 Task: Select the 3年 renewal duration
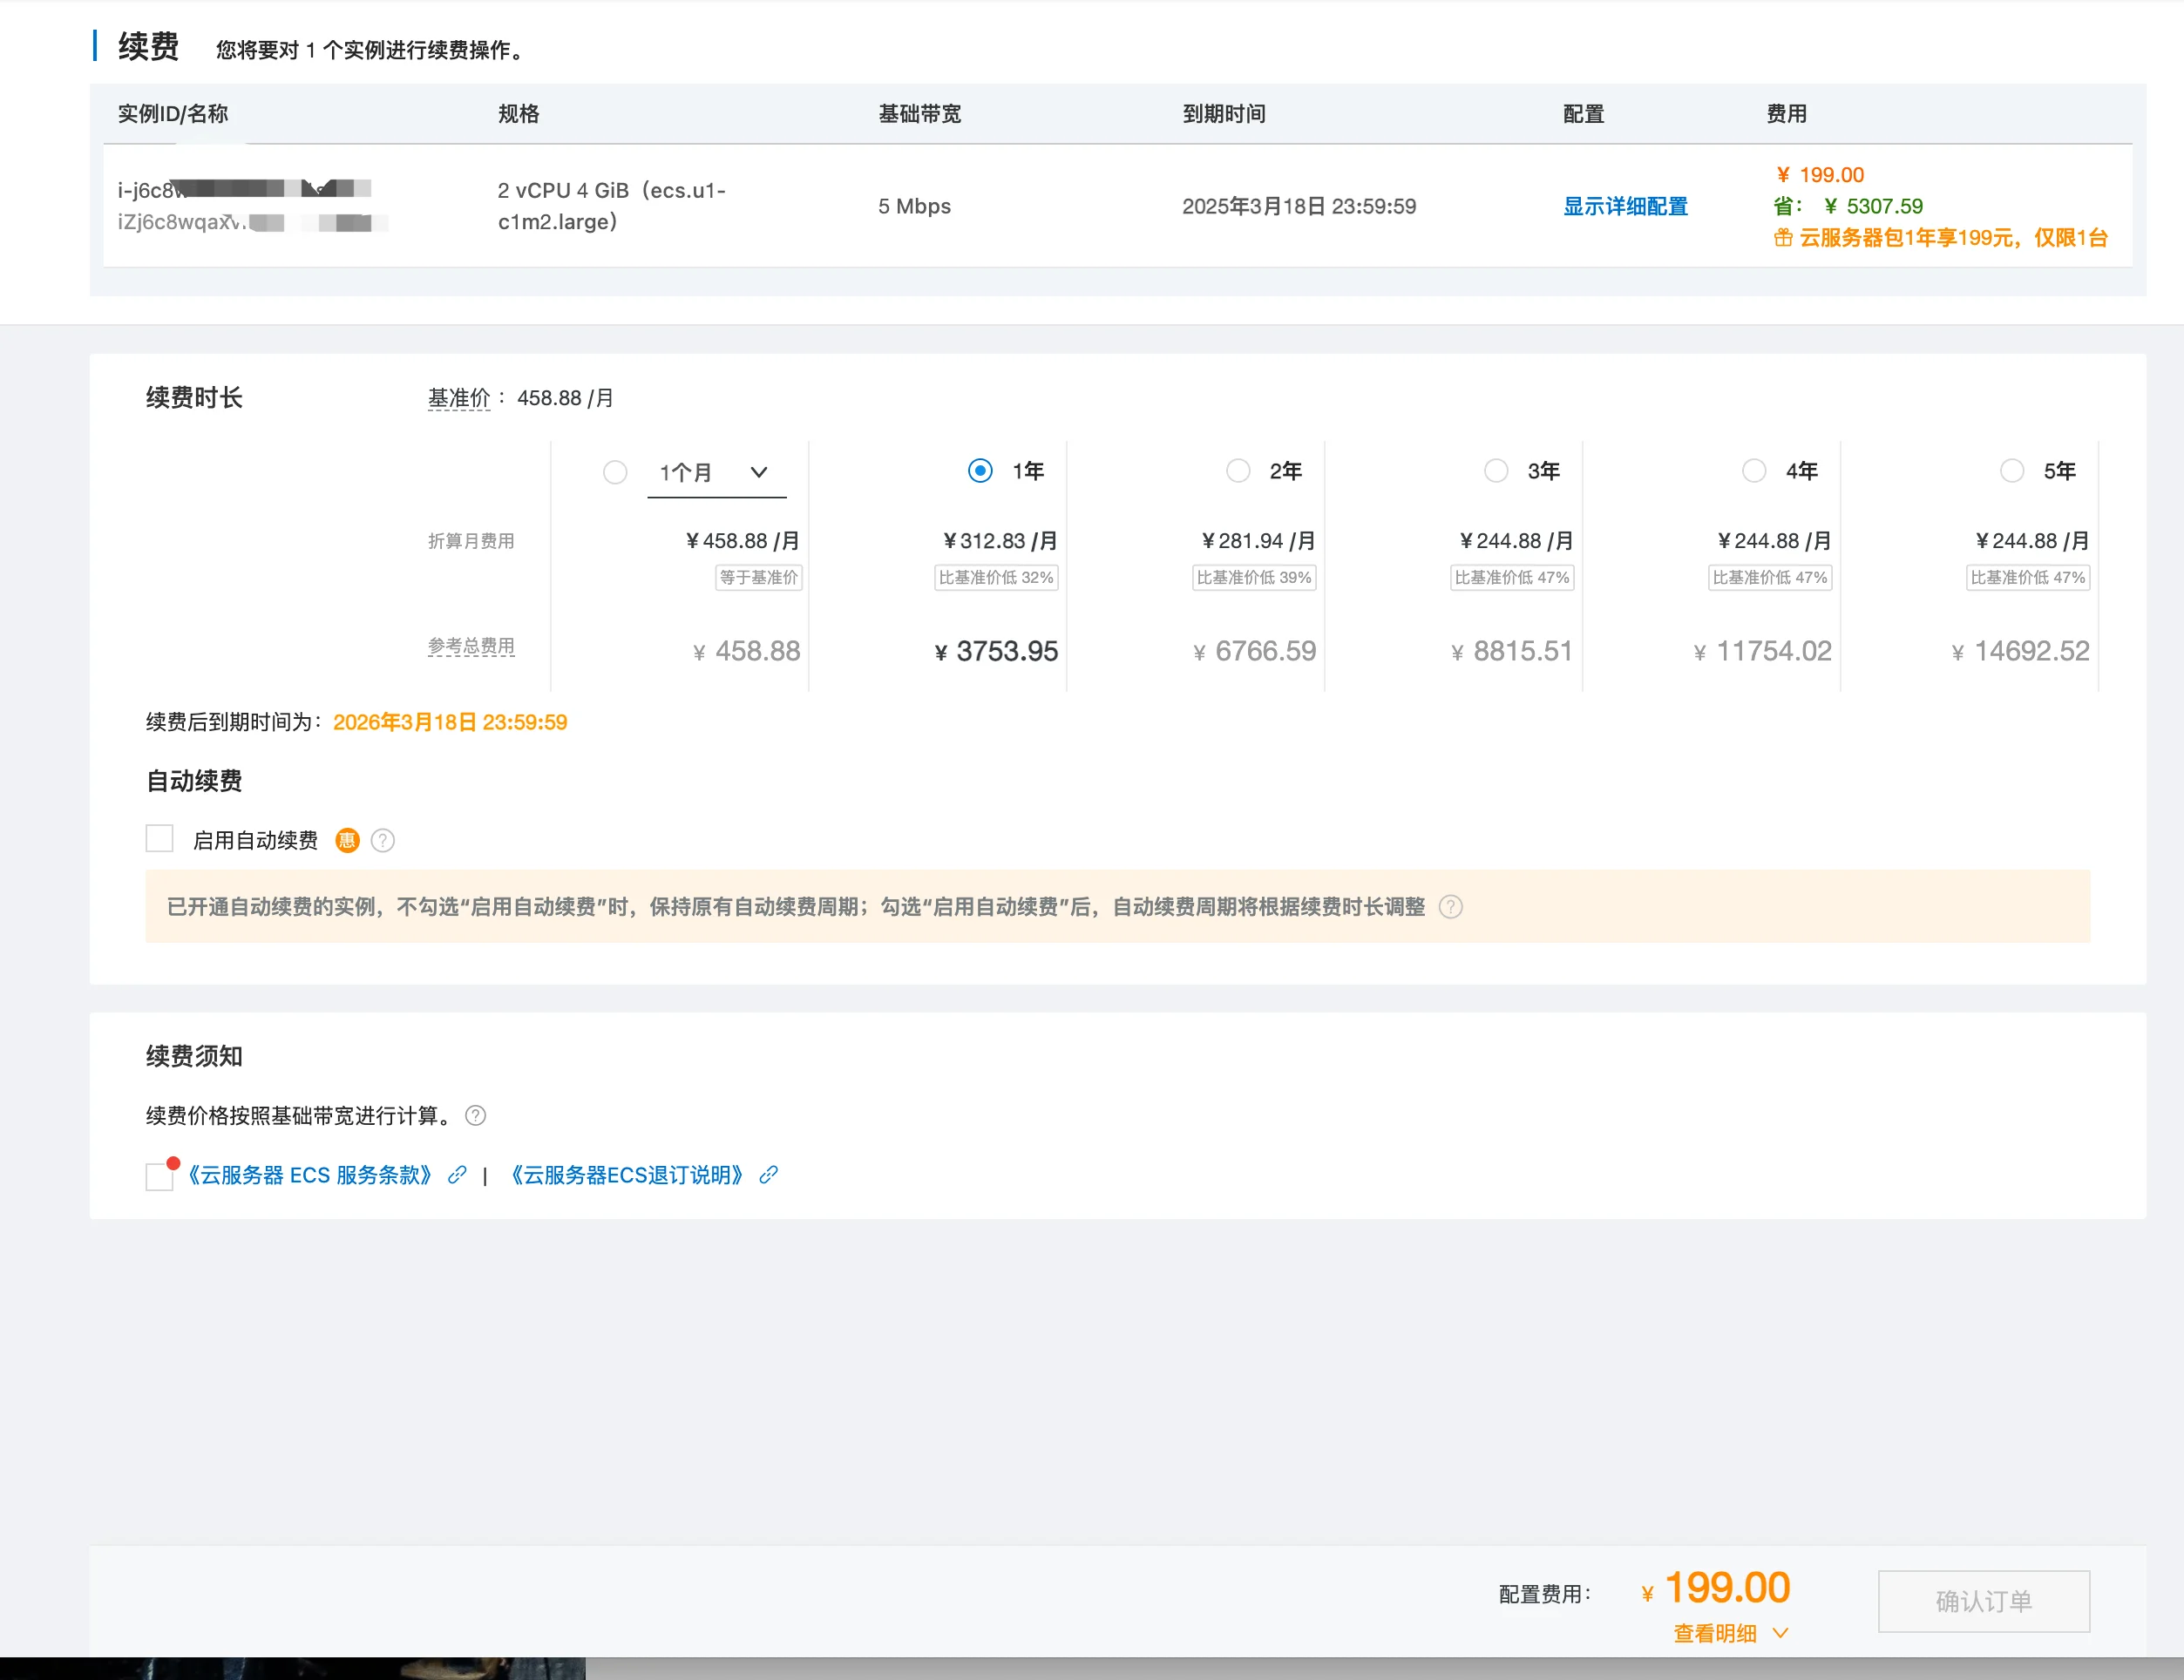1496,471
